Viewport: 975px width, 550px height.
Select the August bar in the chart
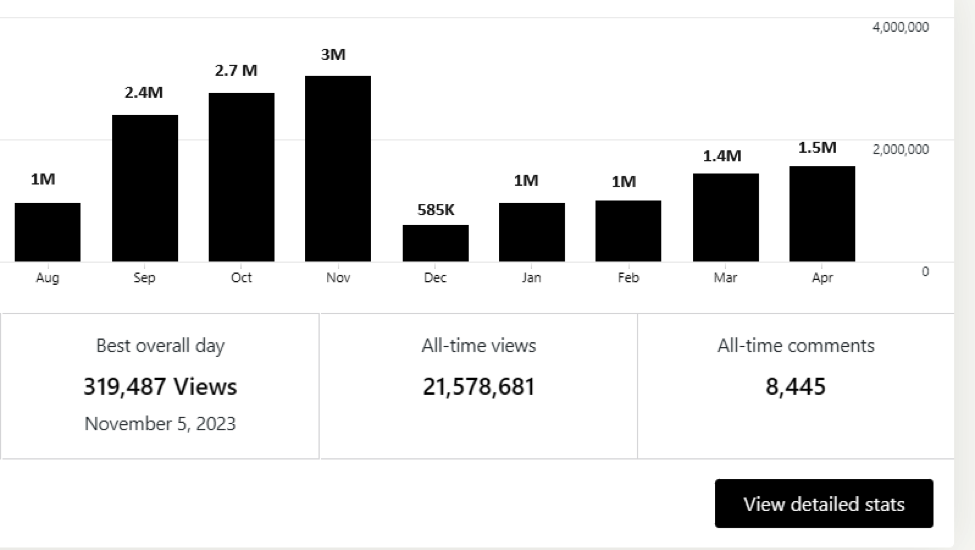pos(47,232)
